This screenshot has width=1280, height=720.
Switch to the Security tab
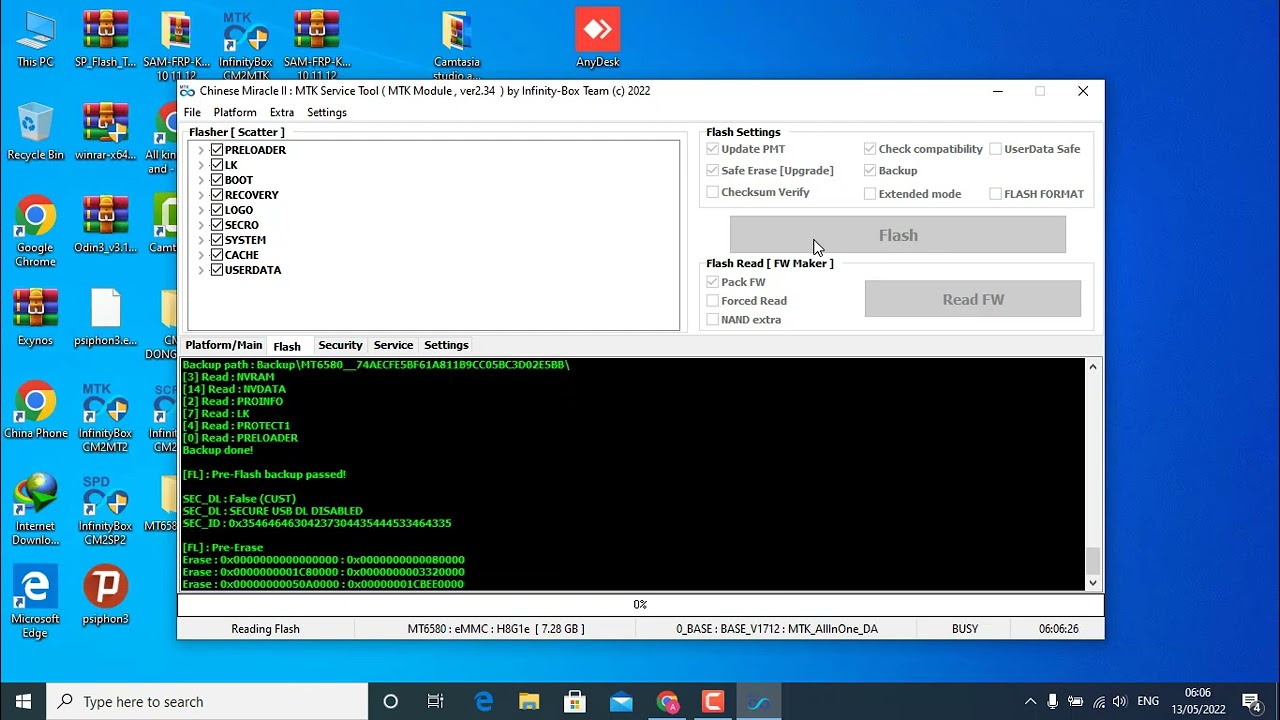pyautogui.click(x=340, y=345)
